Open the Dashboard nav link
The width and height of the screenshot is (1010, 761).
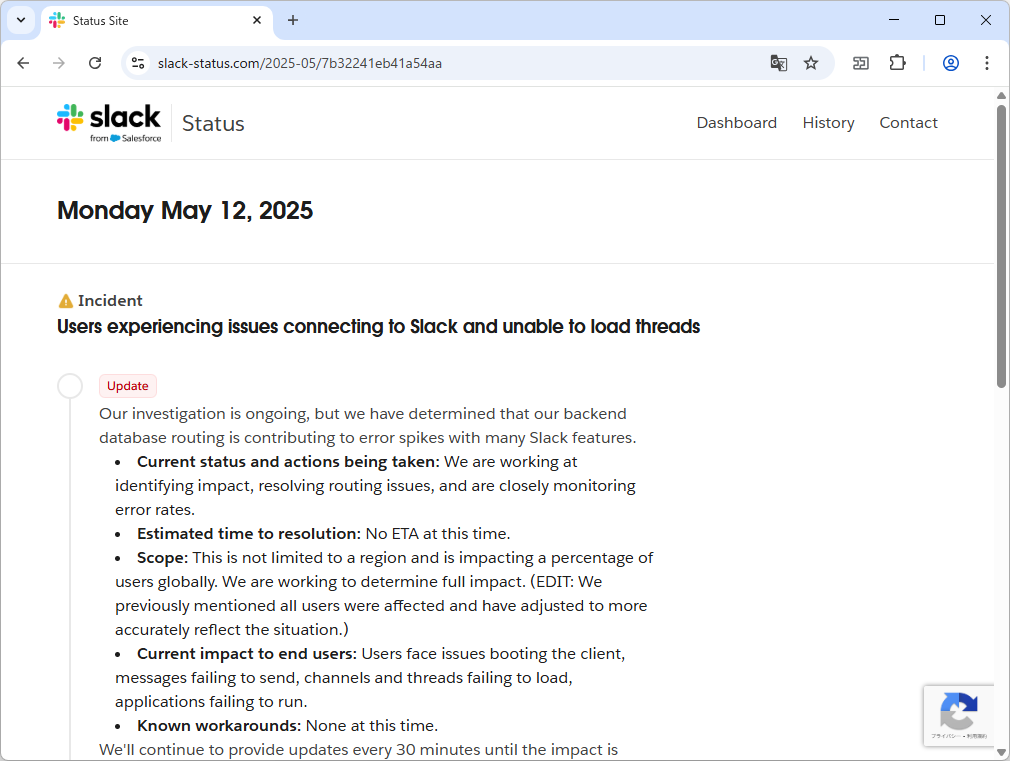737,122
